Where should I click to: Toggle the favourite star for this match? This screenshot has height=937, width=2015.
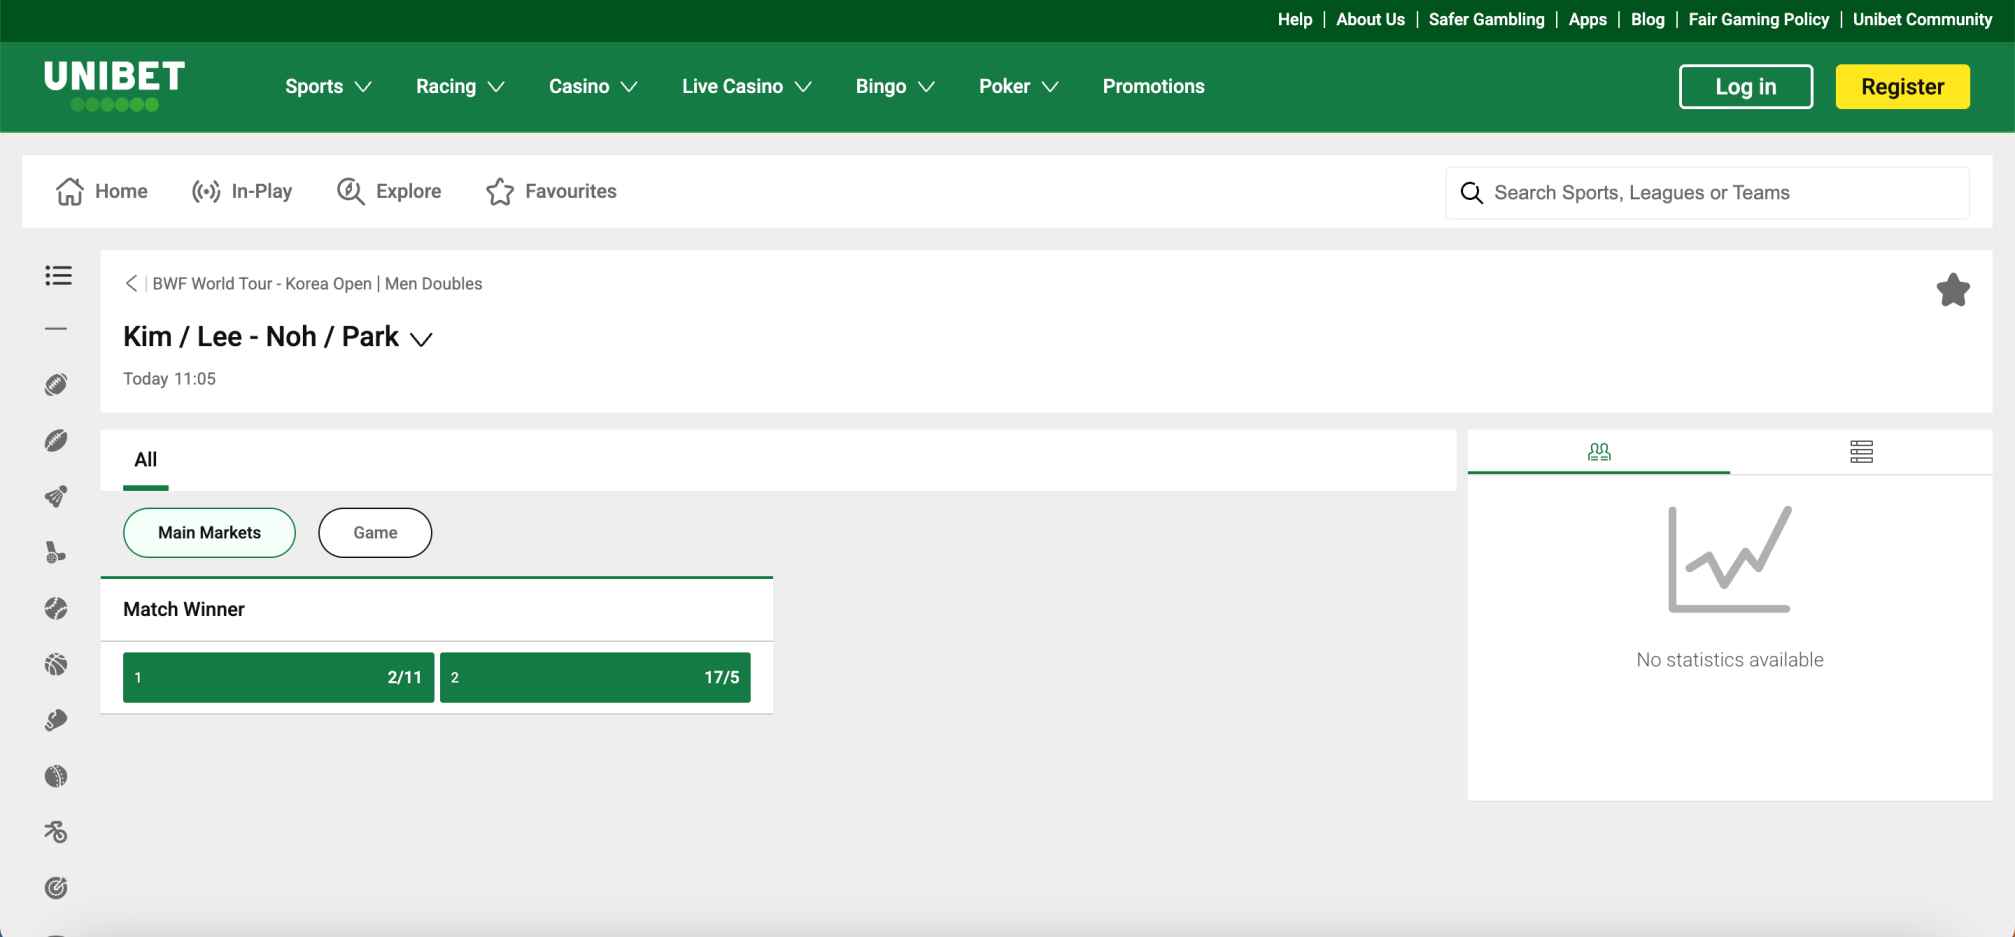click(1952, 289)
